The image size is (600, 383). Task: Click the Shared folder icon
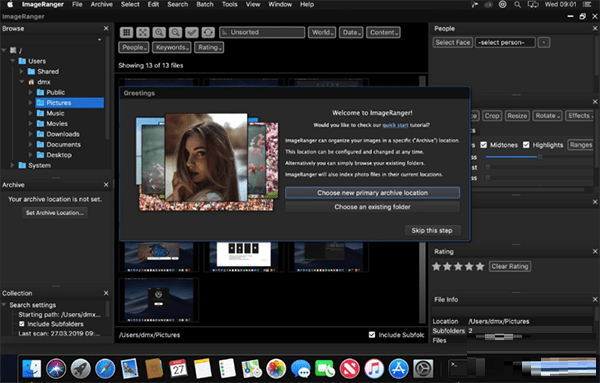(31, 71)
